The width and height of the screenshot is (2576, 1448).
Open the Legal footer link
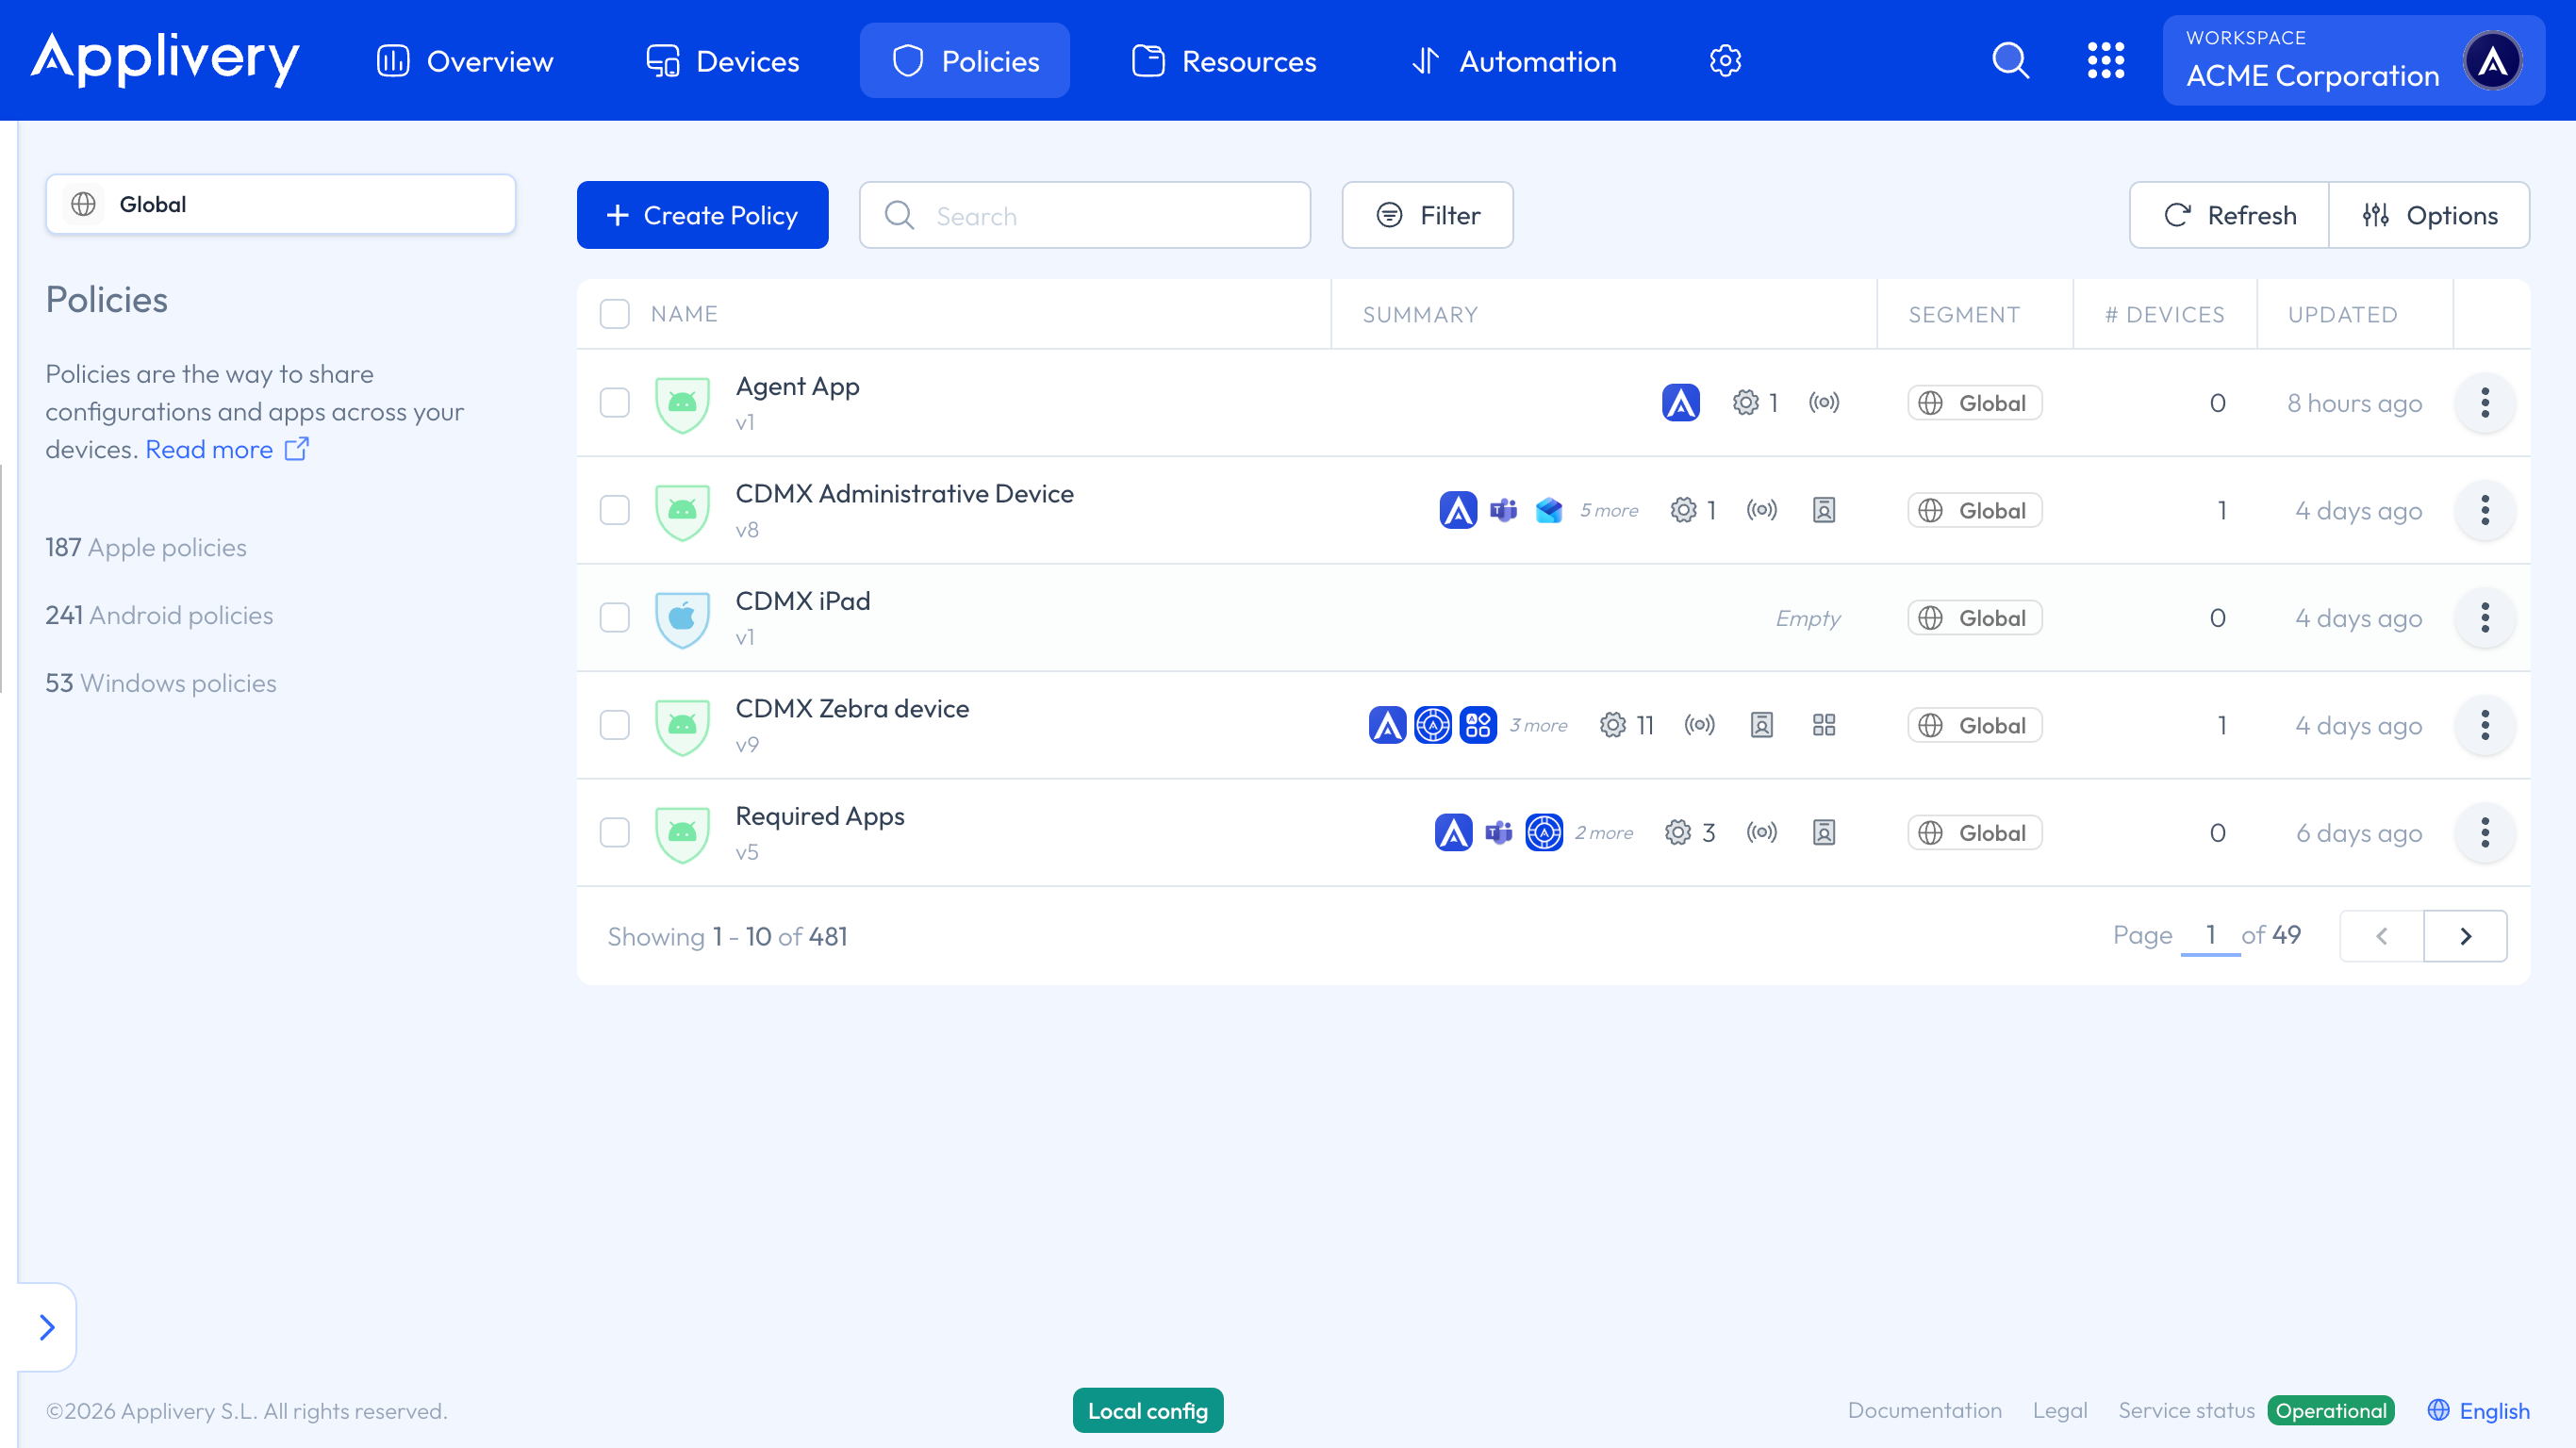[x=2059, y=1410]
